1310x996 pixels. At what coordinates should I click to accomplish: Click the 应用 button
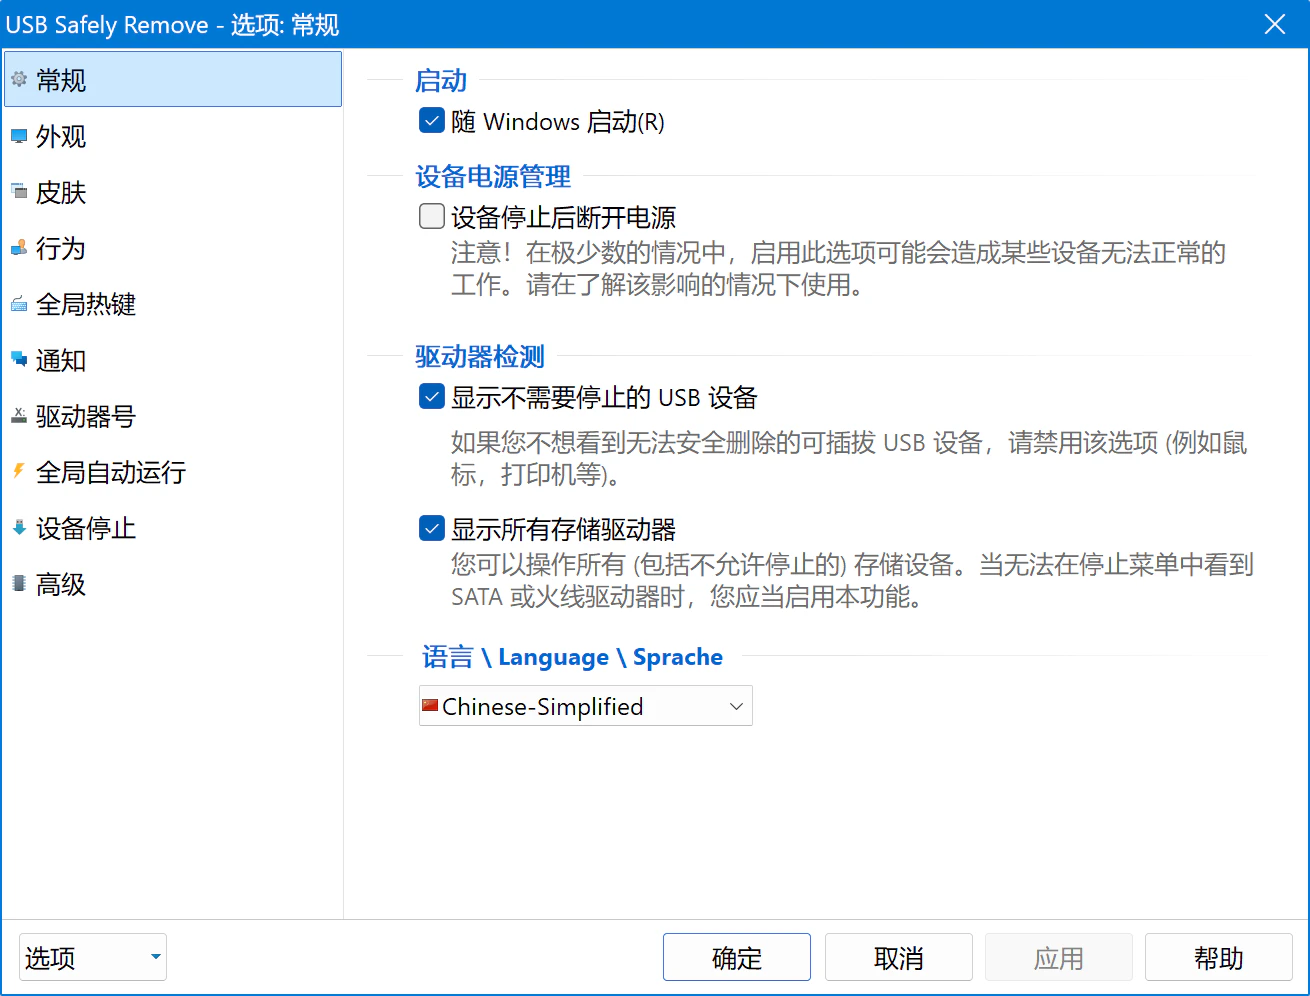pos(1059,958)
